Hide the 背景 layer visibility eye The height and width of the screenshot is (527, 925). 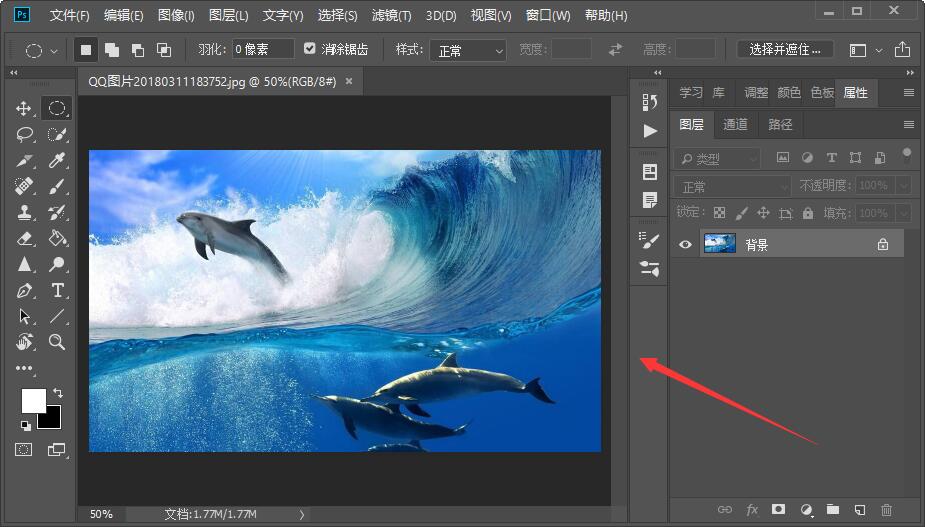coord(685,244)
